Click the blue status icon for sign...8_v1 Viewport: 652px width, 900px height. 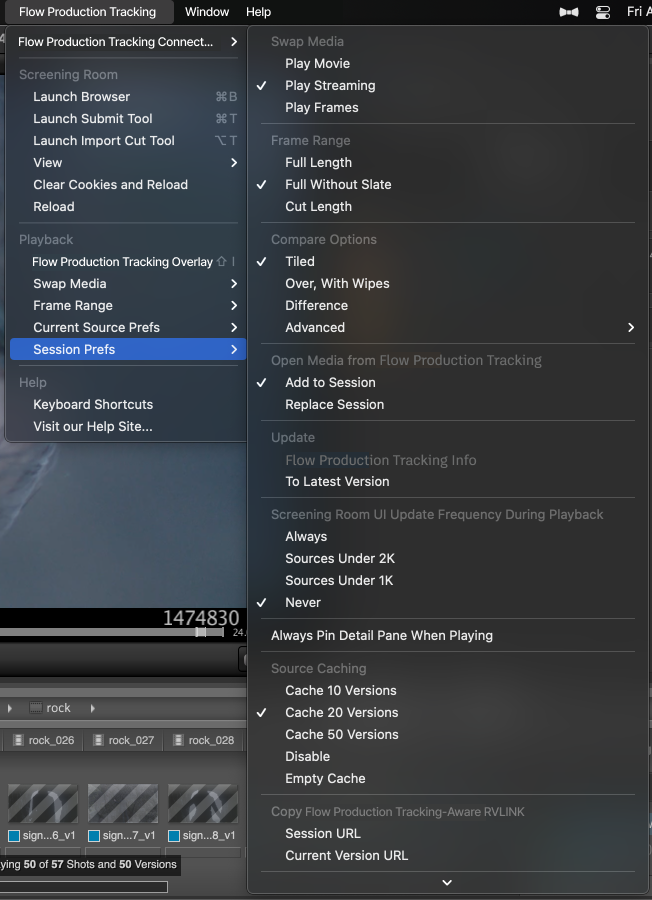(x=174, y=836)
